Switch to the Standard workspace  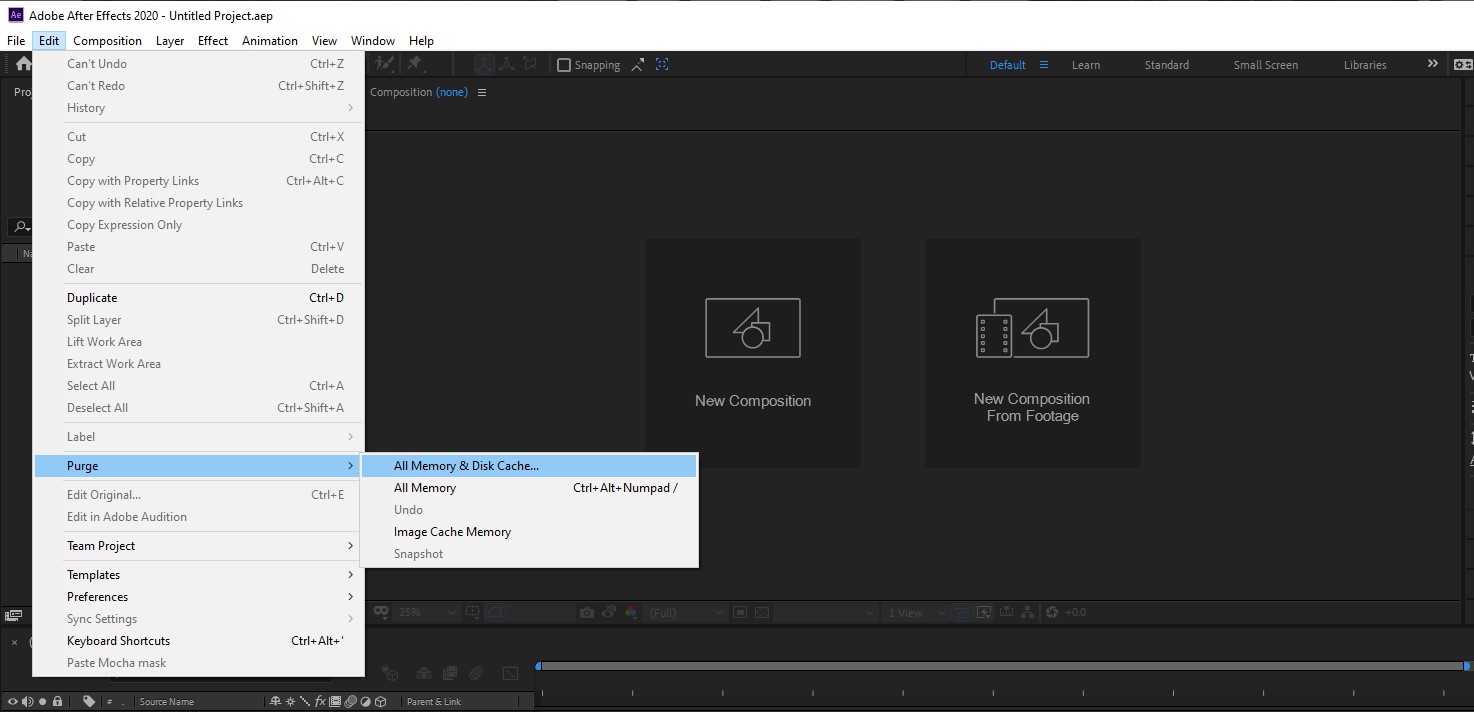[x=1167, y=65]
